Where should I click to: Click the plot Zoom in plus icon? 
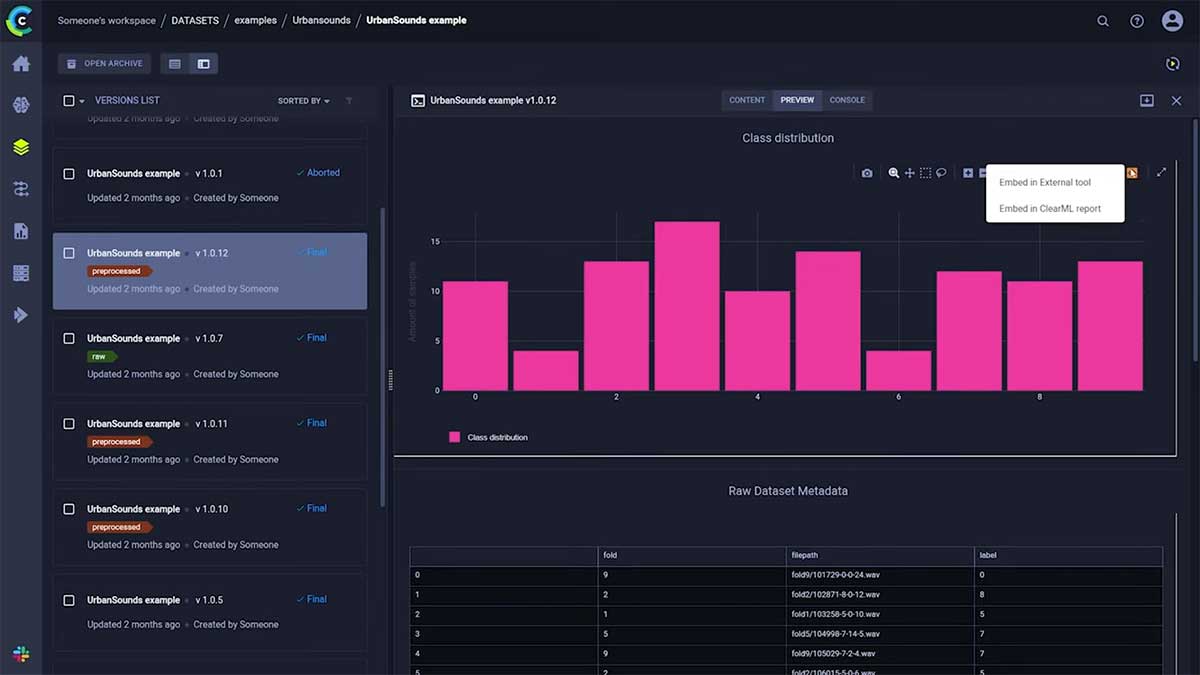click(968, 173)
